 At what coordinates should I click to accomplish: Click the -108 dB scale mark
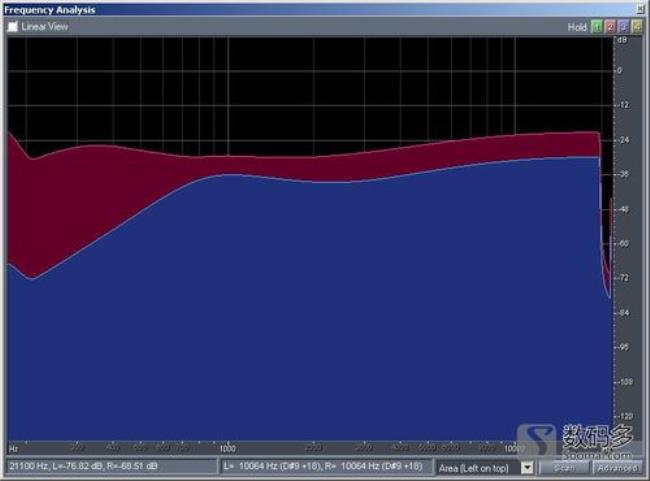[625, 381]
